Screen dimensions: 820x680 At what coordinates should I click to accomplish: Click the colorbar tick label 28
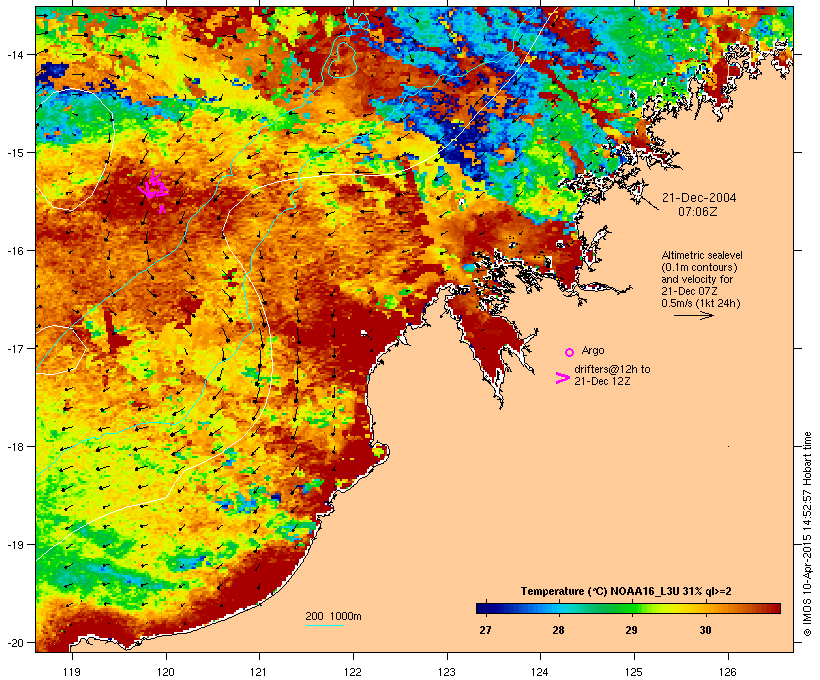point(559,630)
